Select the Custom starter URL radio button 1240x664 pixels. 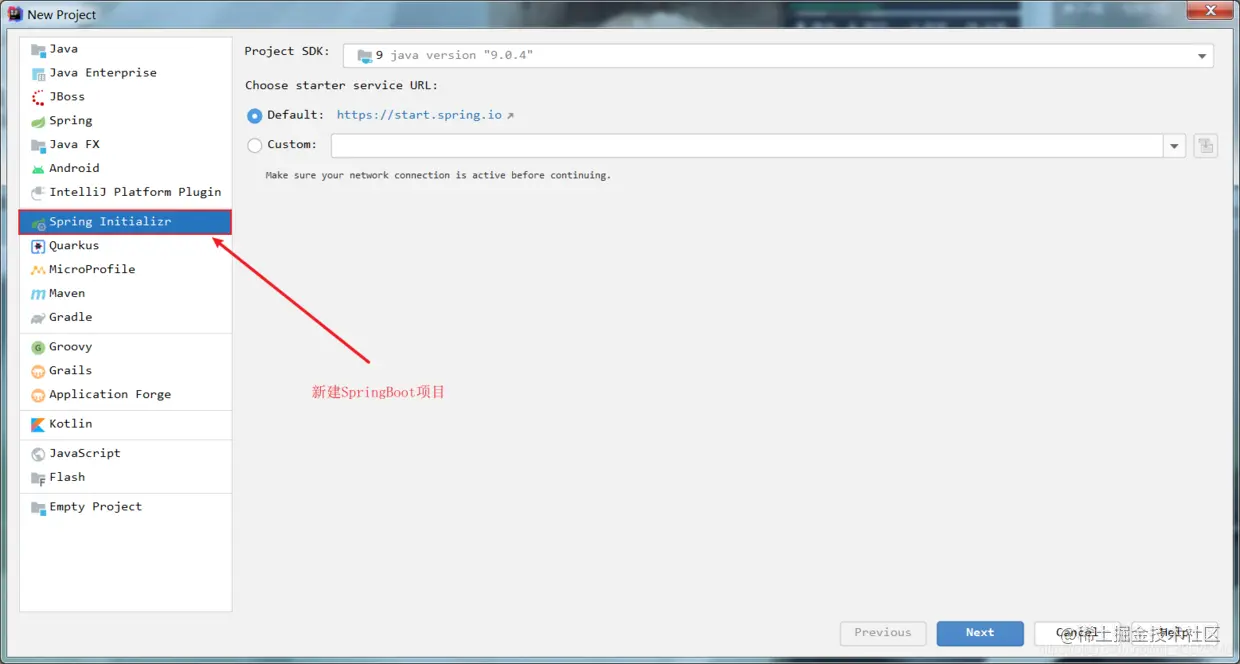tap(254, 145)
